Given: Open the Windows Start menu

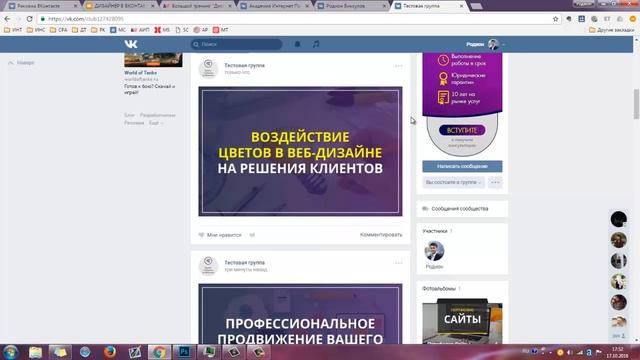Looking at the screenshot, I should [x=11, y=352].
